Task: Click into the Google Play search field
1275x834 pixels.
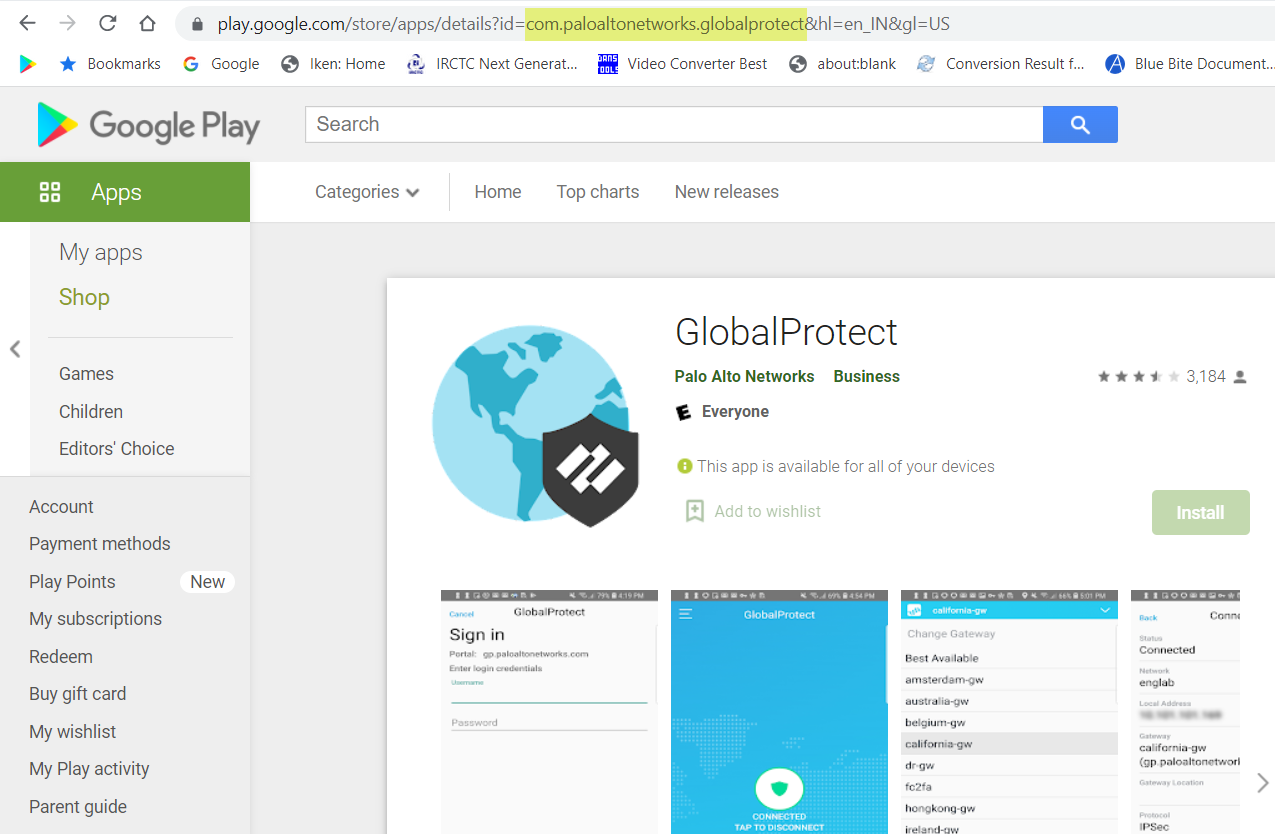Action: click(x=673, y=125)
